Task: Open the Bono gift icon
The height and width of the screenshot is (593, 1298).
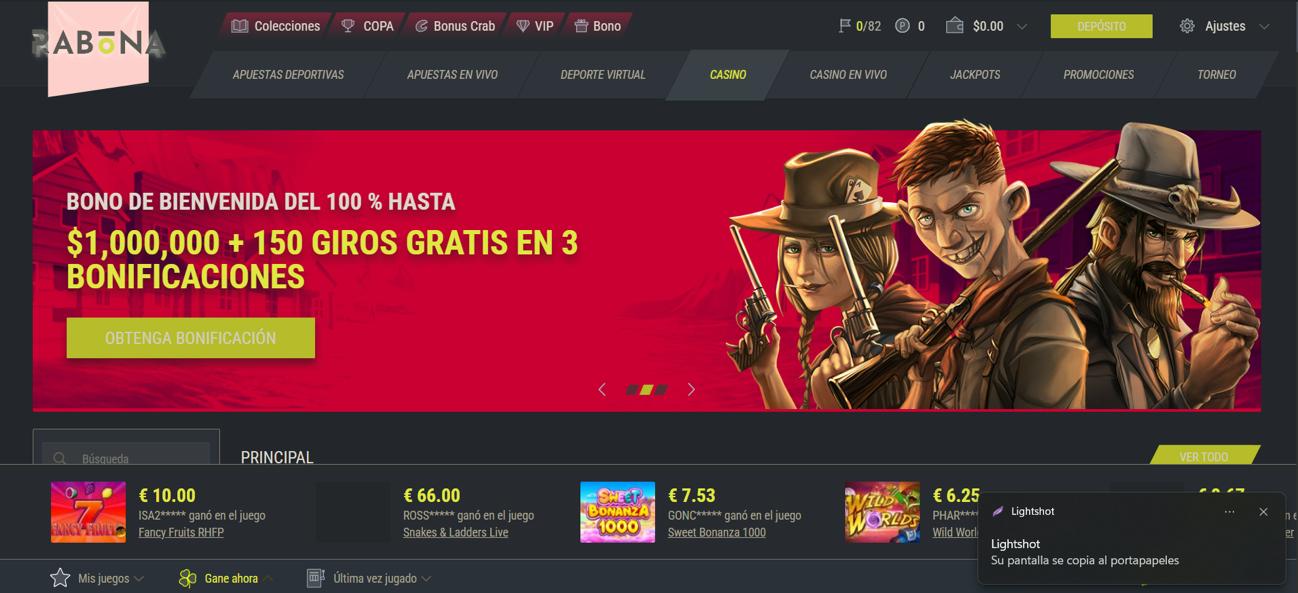Action: point(581,26)
